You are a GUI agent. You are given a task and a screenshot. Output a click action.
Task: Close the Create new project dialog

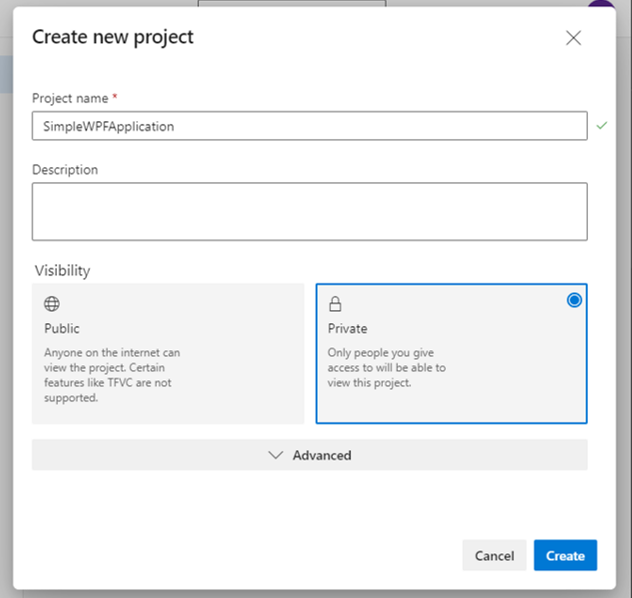point(573,38)
